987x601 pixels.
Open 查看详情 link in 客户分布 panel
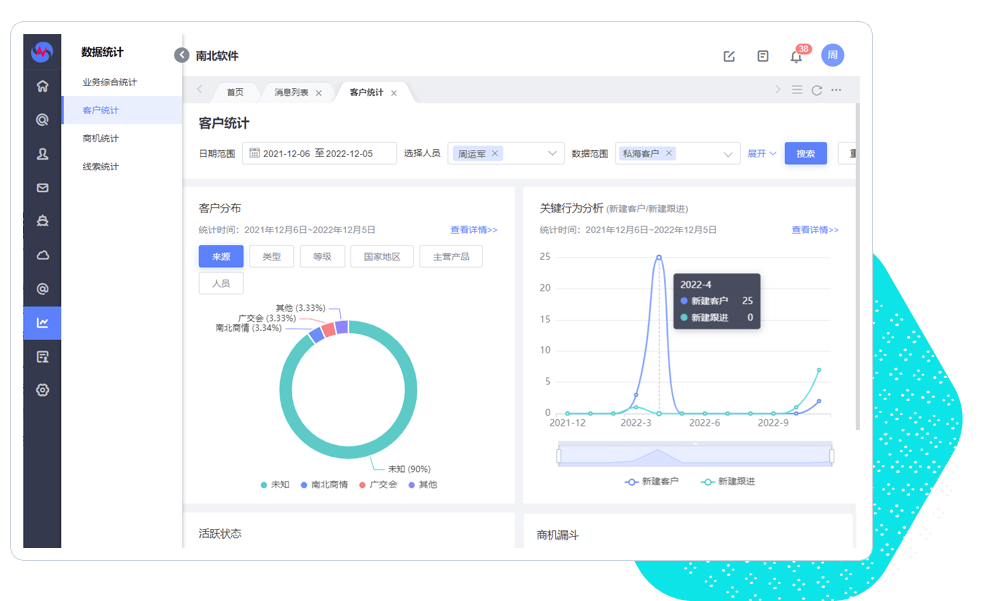click(x=473, y=230)
